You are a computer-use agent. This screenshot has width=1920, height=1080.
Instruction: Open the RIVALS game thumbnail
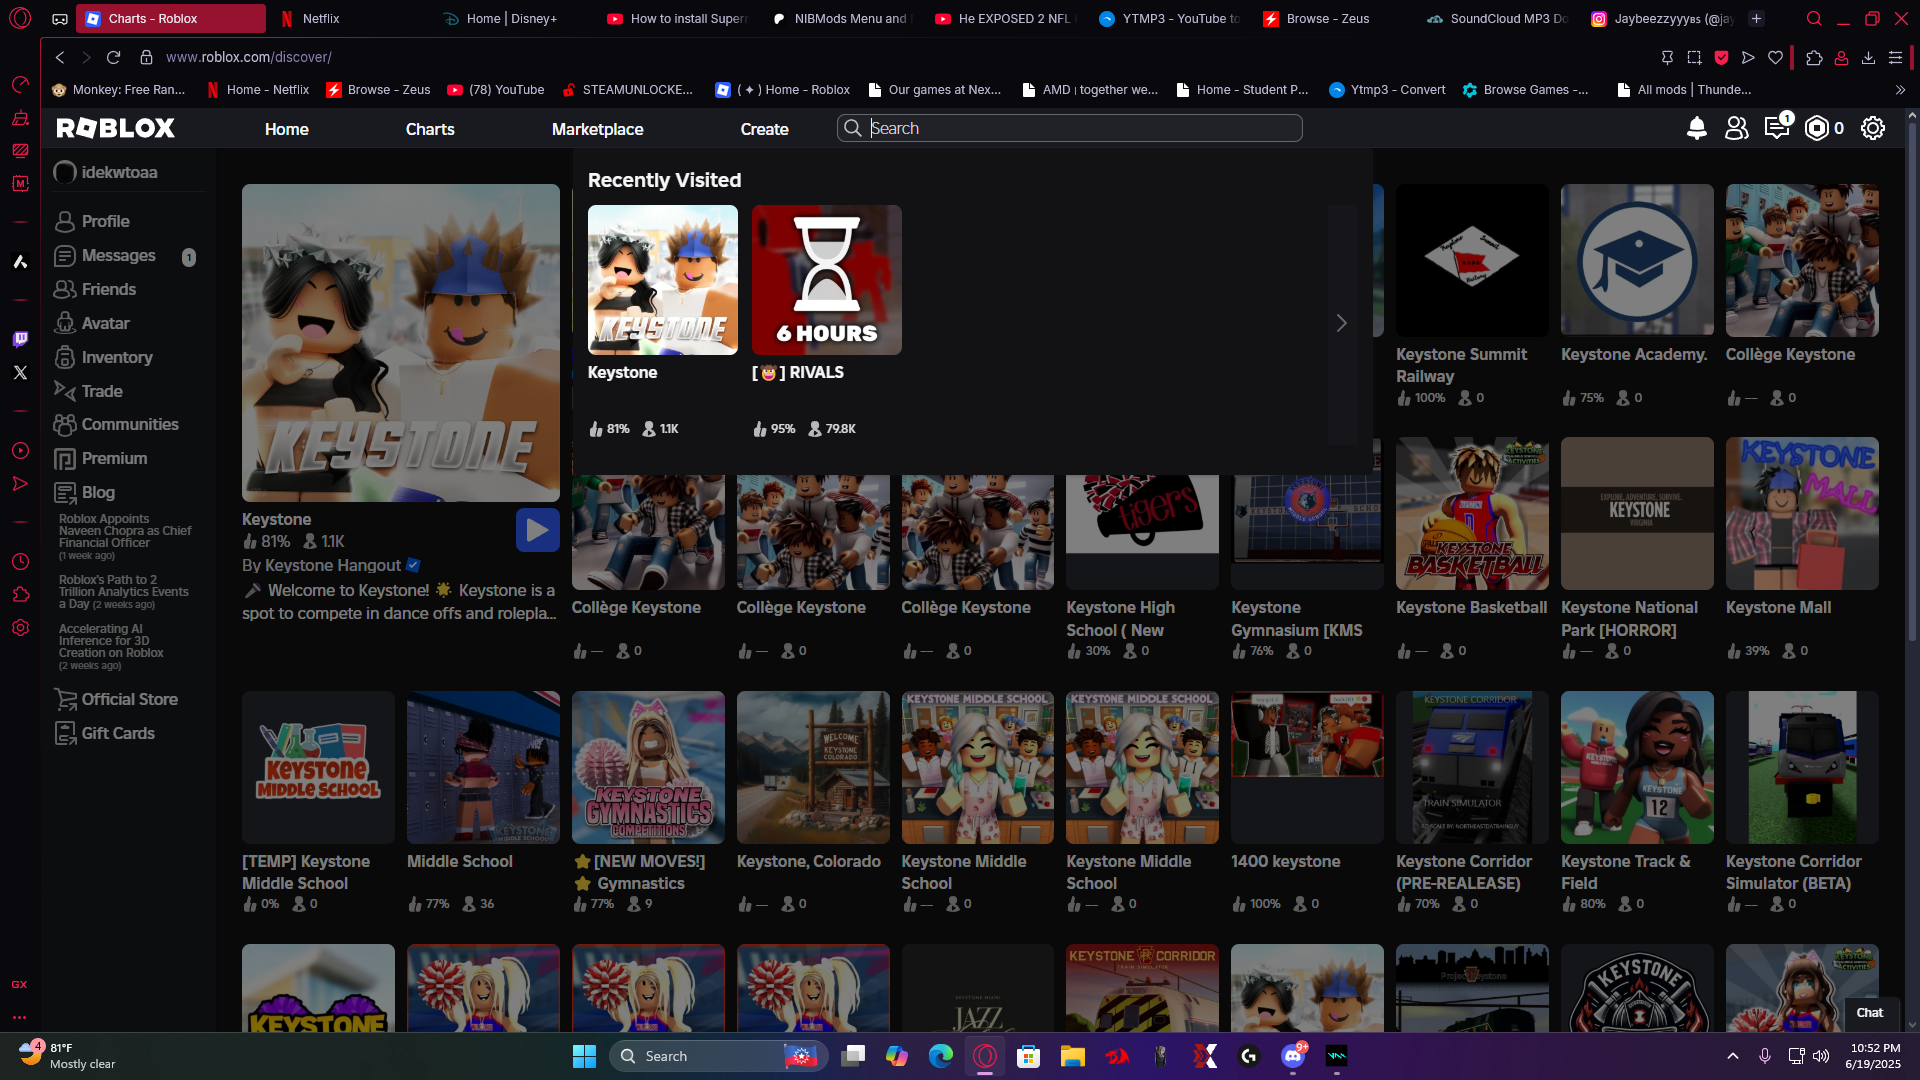pyautogui.click(x=826, y=280)
